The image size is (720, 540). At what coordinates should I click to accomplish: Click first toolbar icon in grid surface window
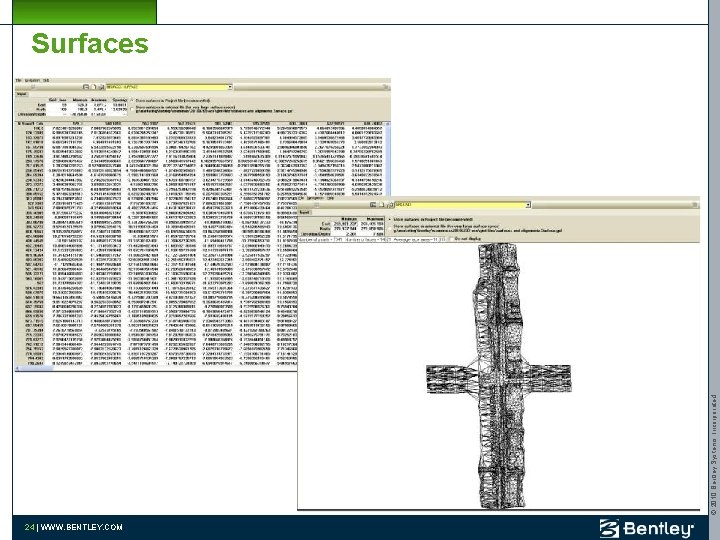(86, 87)
